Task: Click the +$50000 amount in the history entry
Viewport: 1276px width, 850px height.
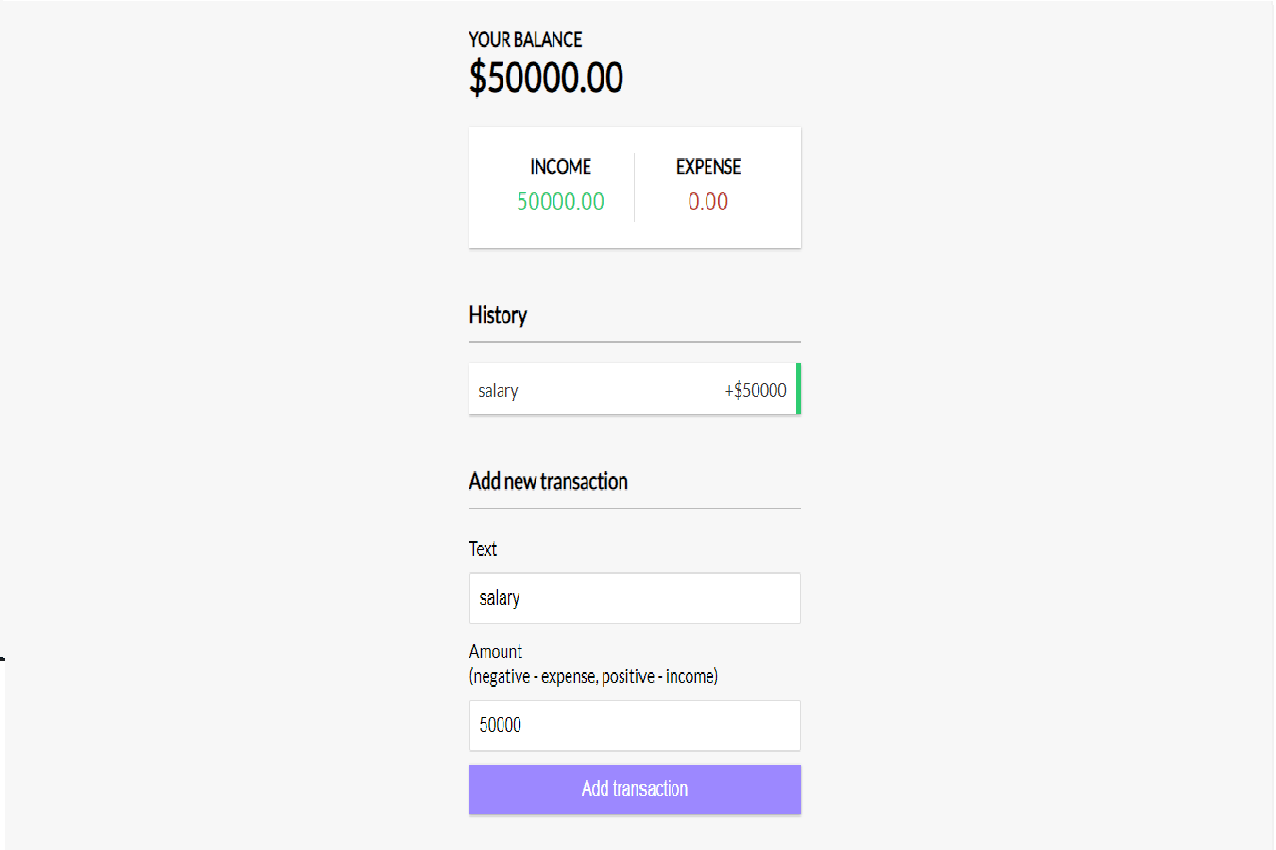Action: coord(755,390)
